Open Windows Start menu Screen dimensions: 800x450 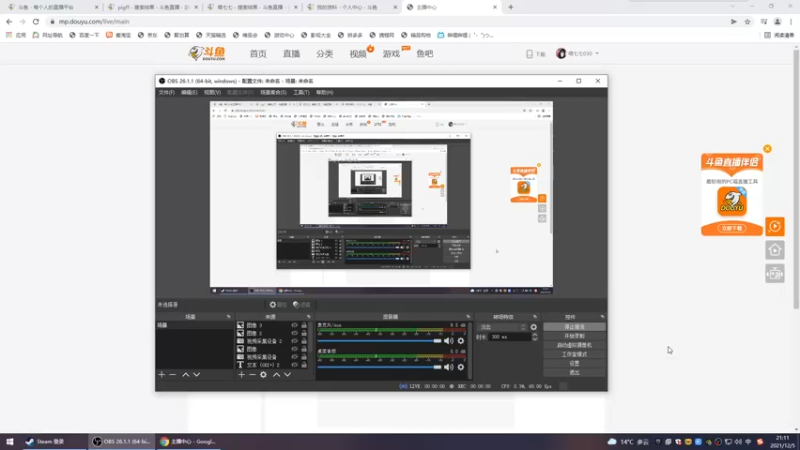point(10,441)
